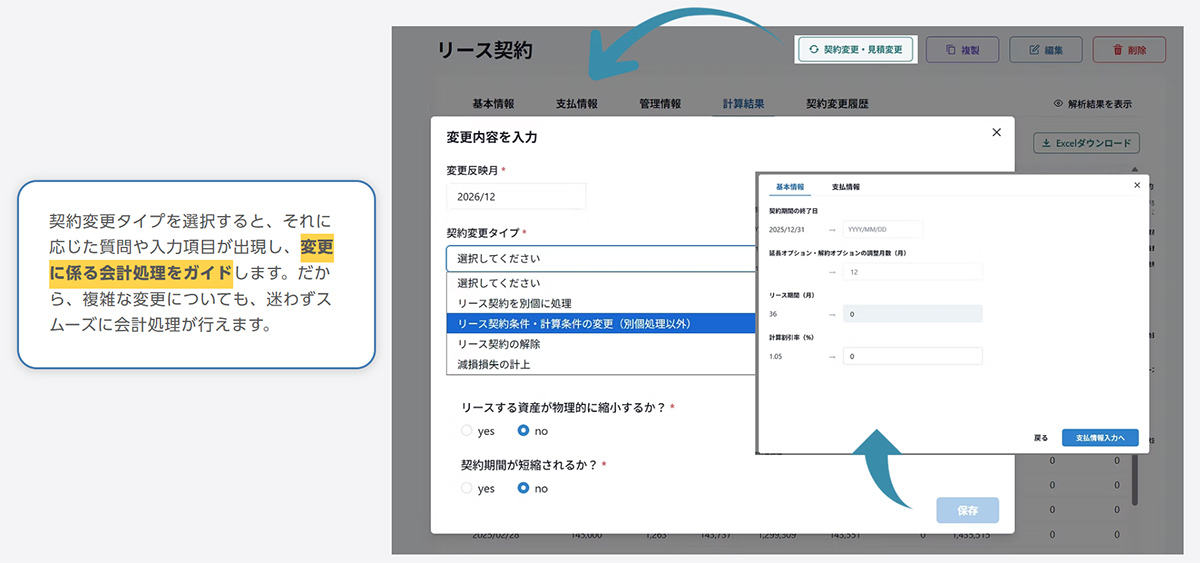Click the 支払情報入力へ button

1100,438
